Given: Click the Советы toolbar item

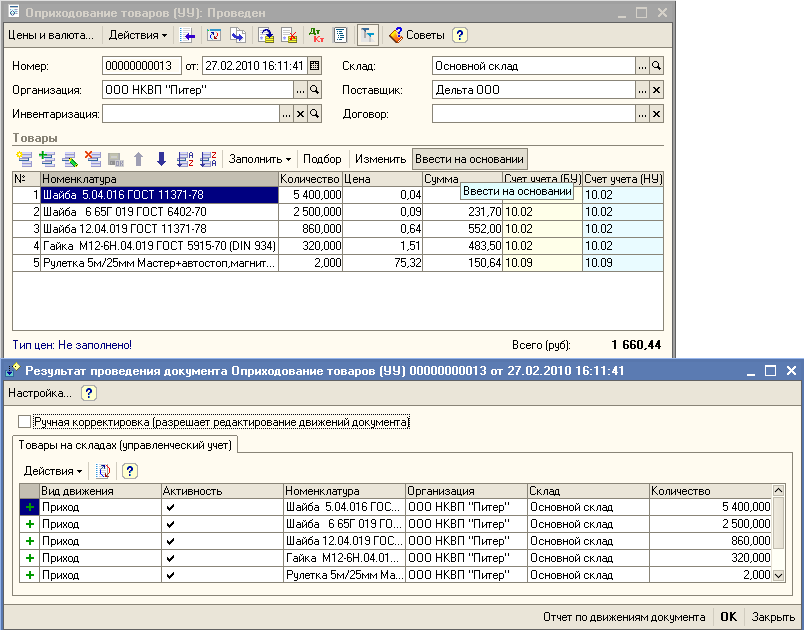Looking at the screenshot, I should click(x=417, y=35).
